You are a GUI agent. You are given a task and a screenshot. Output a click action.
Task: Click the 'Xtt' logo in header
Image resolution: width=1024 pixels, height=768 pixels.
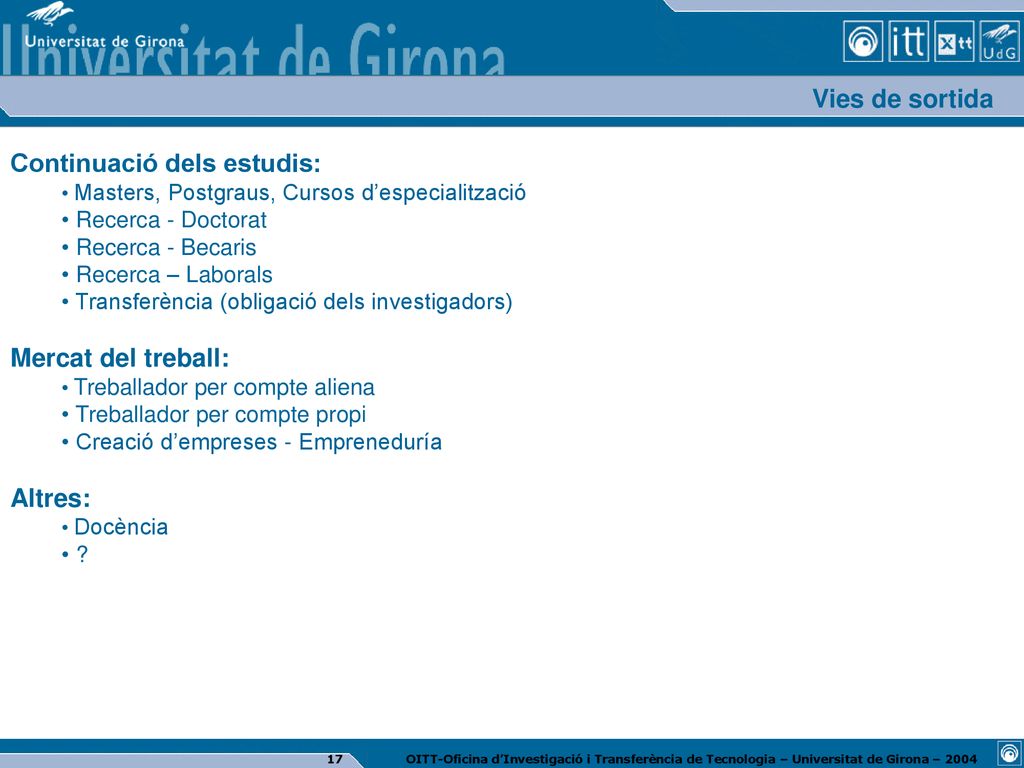click(x=954, y=41)
